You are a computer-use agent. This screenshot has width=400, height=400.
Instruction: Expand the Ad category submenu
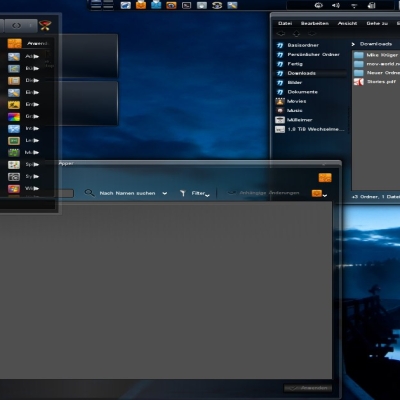36,56
